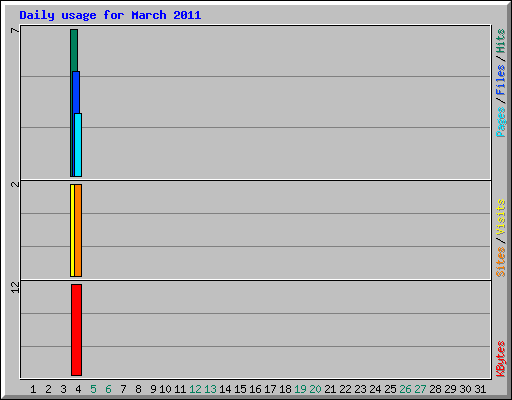Click day 3 on the x-axis

[x=63, y=389]
